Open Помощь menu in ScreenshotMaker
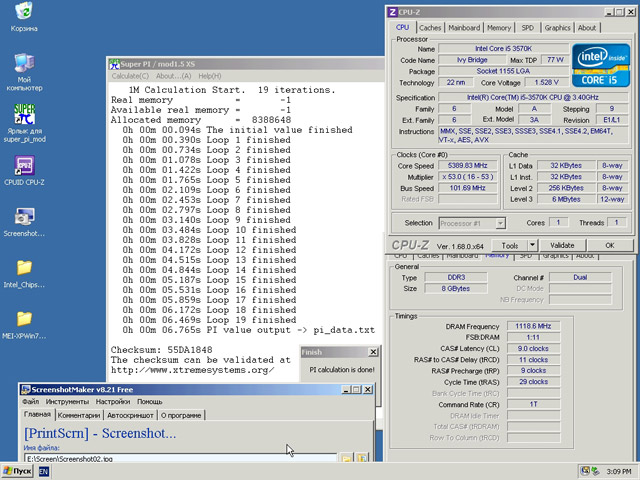 pos(150,402)
